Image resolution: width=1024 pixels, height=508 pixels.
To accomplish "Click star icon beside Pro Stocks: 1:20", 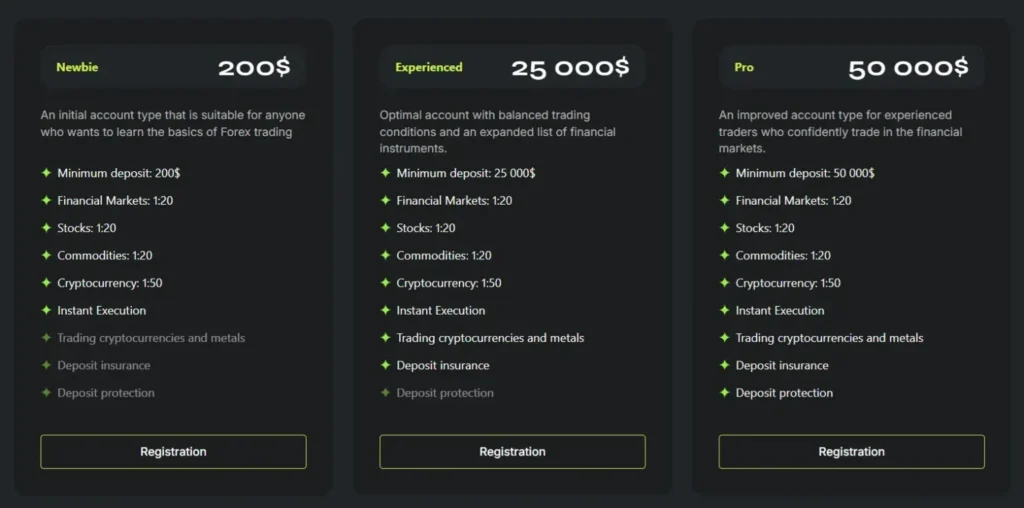I will pos(724,228).
